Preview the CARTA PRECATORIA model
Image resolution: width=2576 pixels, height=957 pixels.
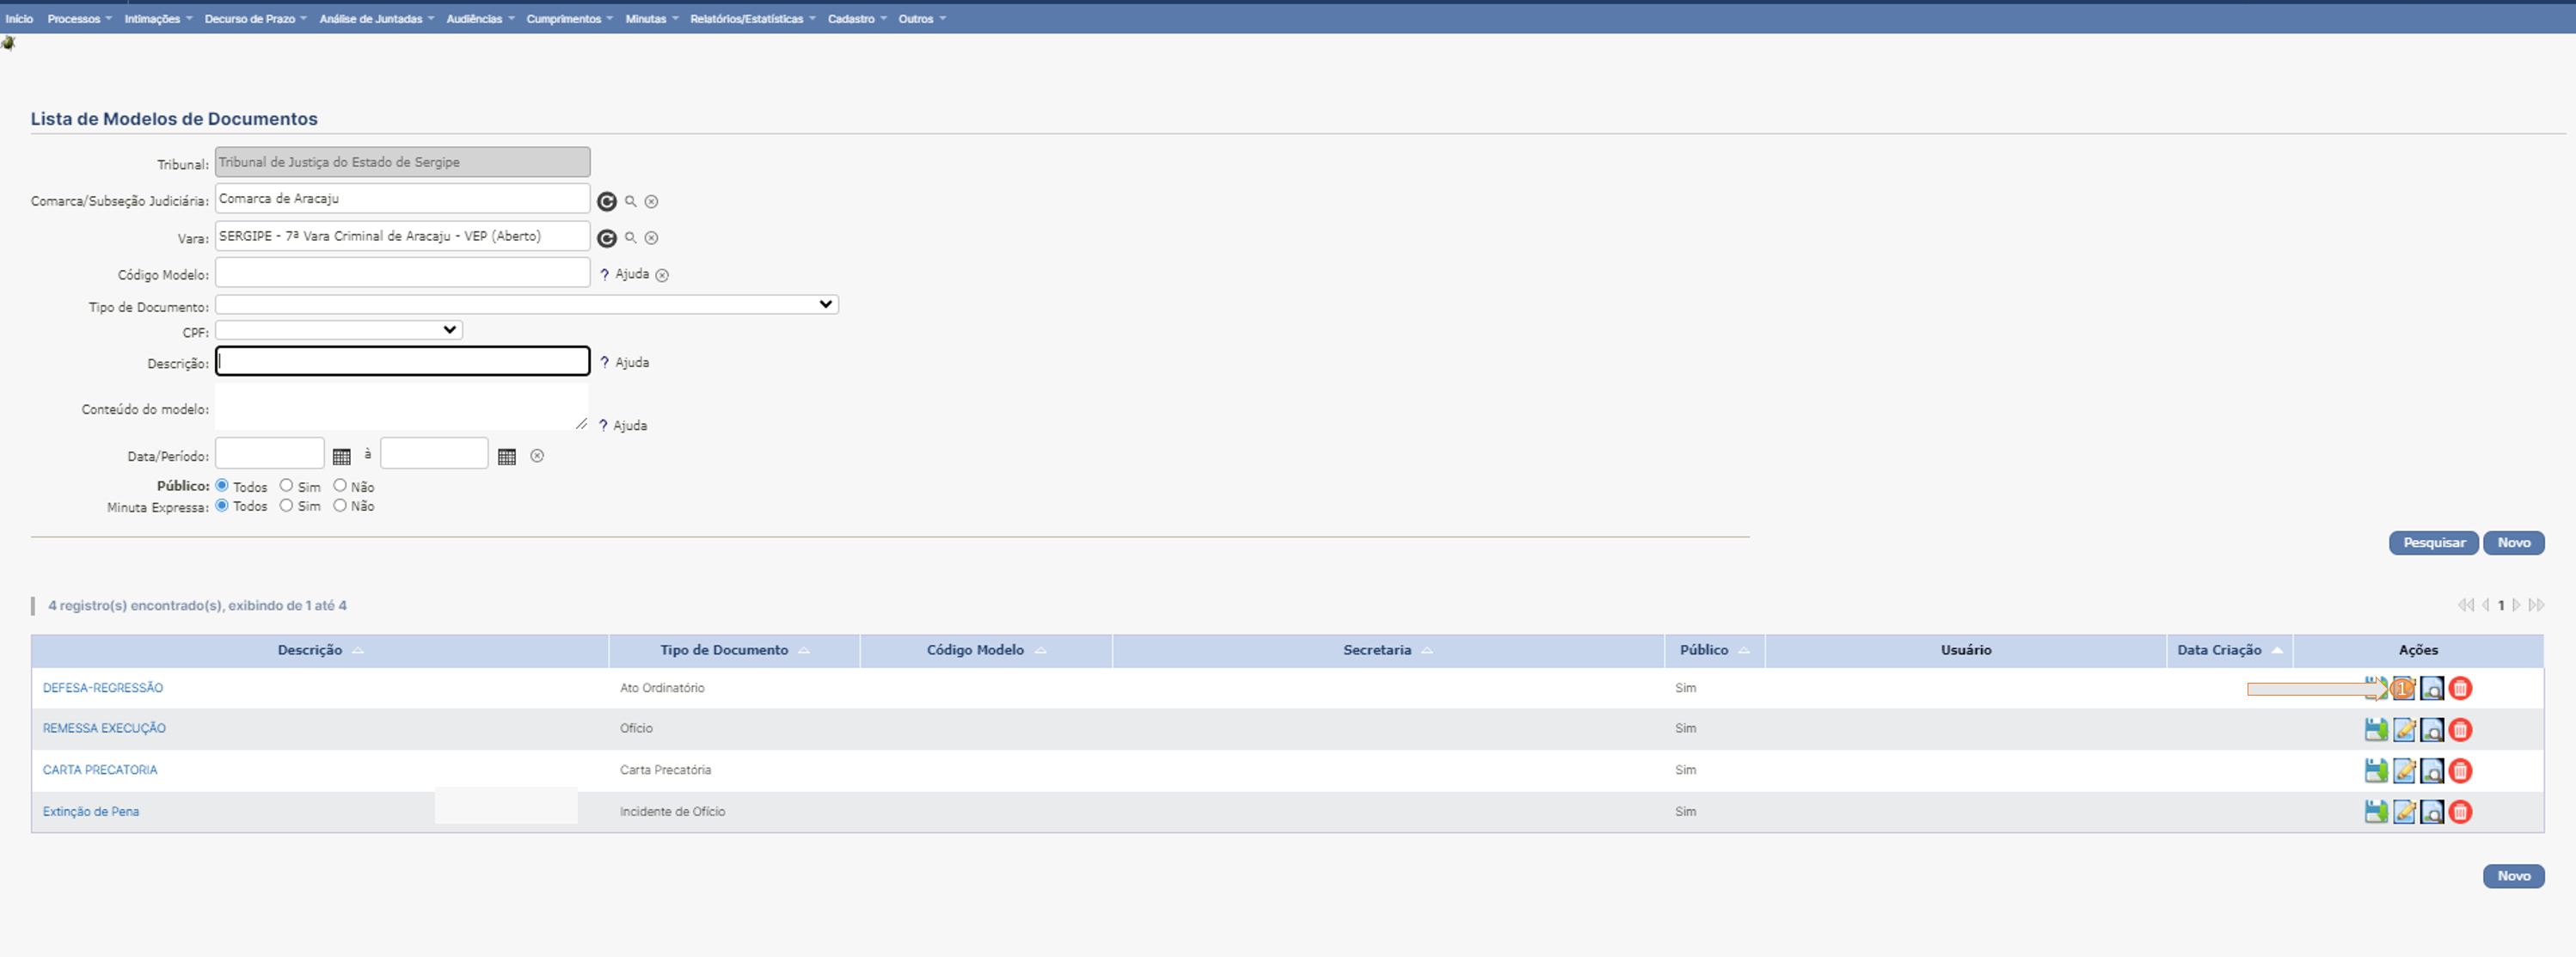click(x=2432, y=771)
